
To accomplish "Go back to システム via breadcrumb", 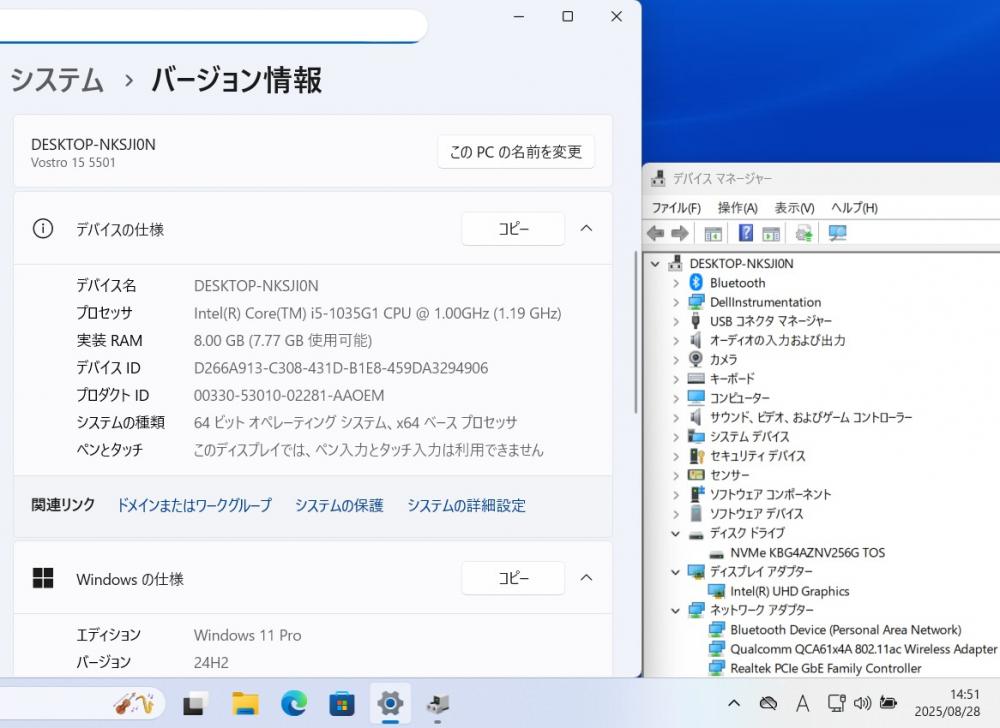I will (x=57, y=80).
